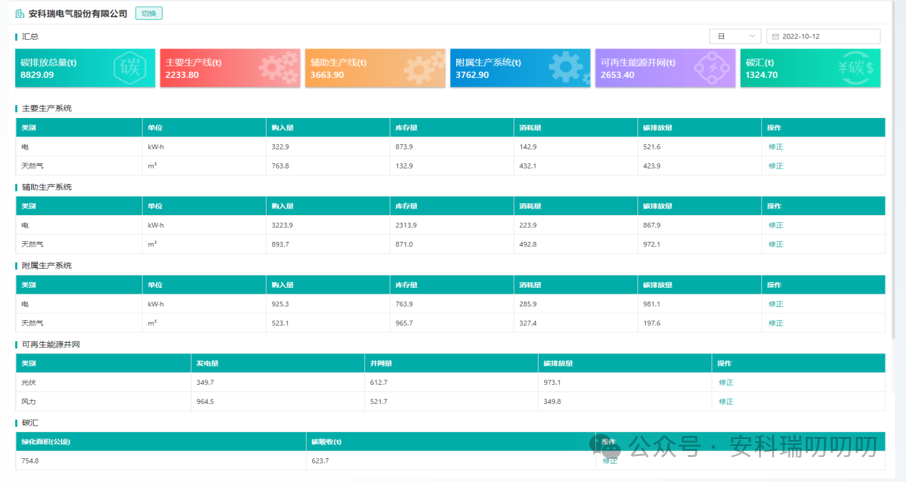Click the 切换 switch button
This screenshot has height=482, width=906.
pyautogui.click(x=149, y=13)
